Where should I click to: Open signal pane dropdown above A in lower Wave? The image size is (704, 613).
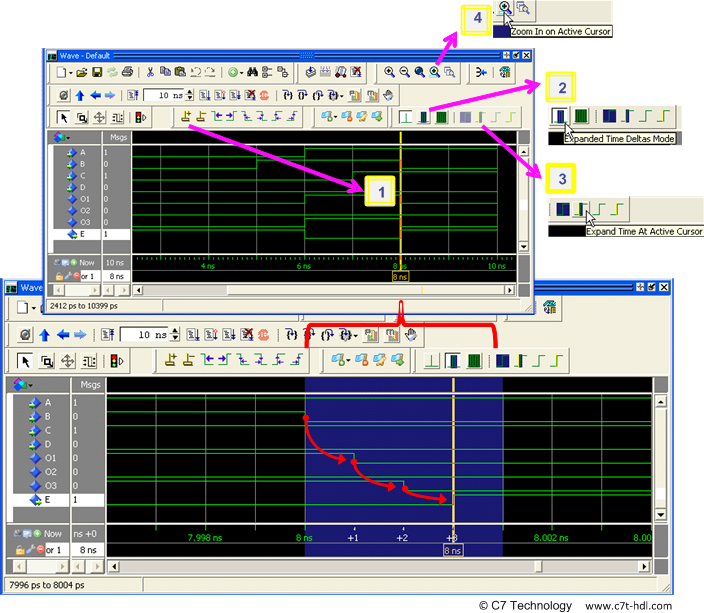click(x=23, y=384)
